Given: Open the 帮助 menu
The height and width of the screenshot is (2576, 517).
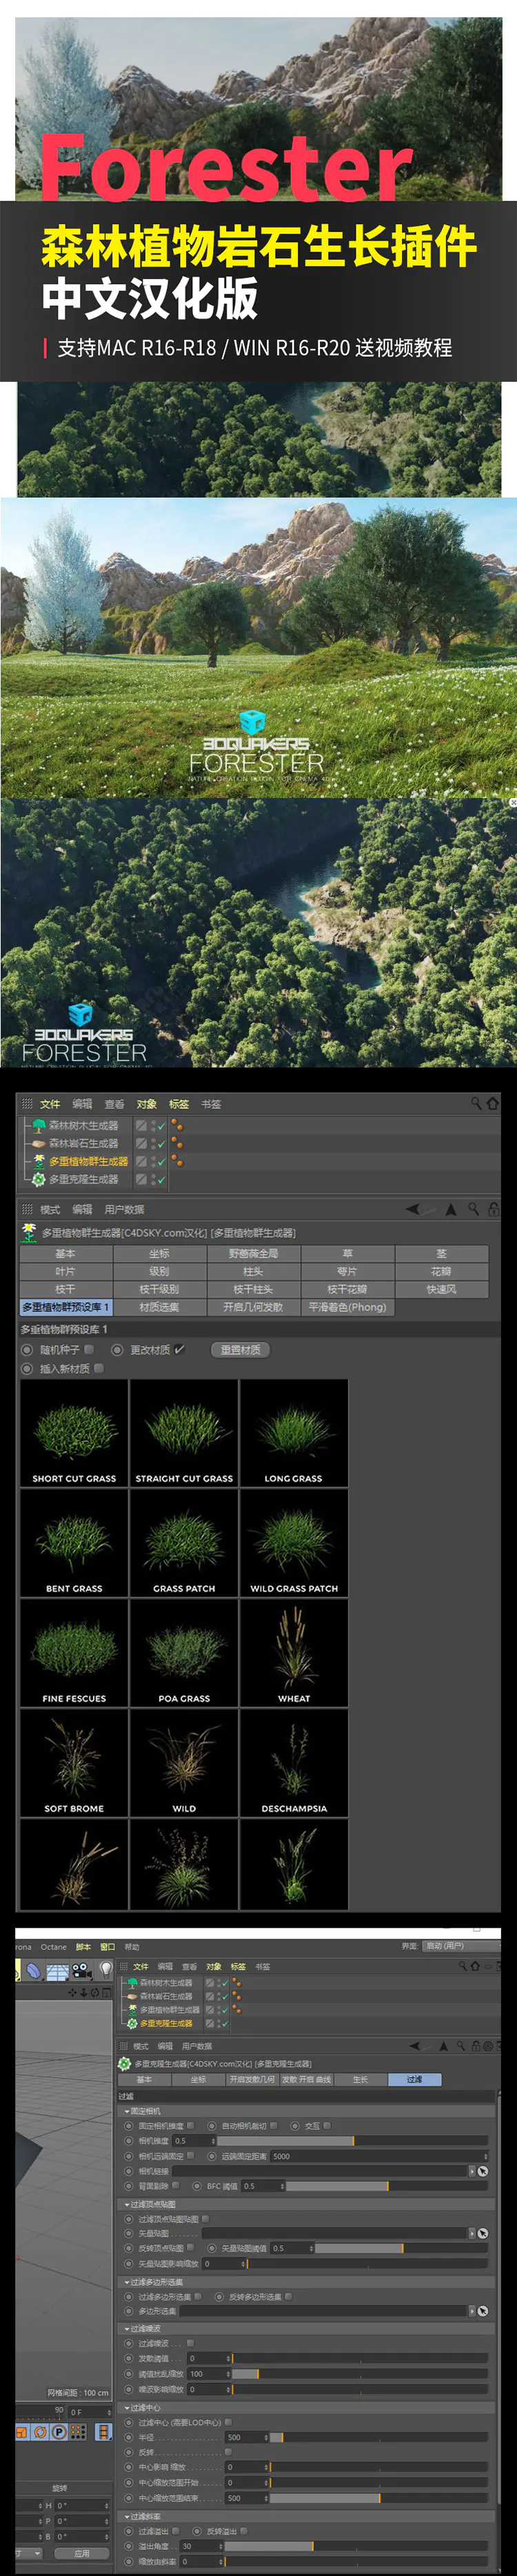Looking at the screenshot, I should click(x=132, y=1947).
